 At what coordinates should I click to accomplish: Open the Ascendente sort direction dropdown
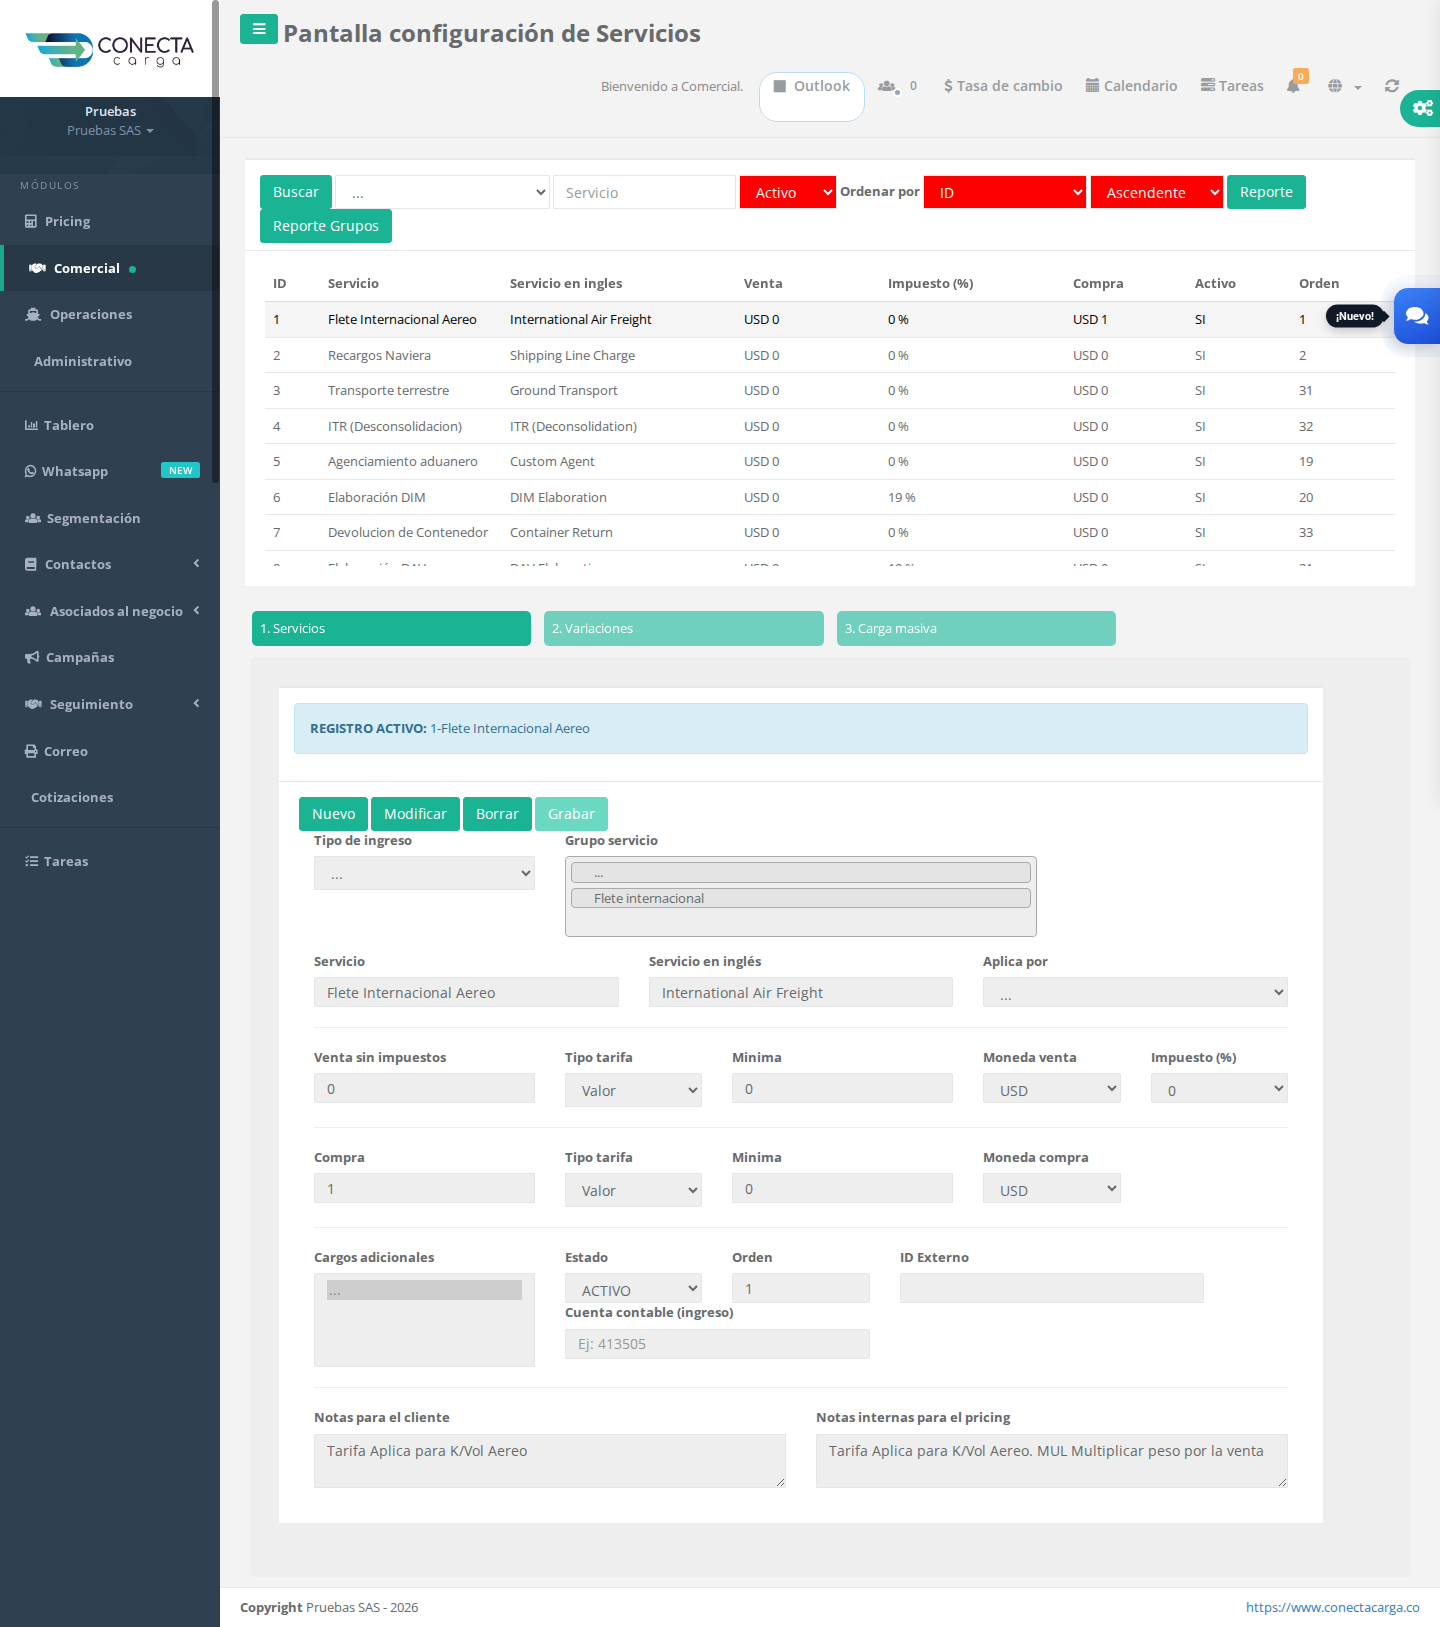(x=1157, y=192)
